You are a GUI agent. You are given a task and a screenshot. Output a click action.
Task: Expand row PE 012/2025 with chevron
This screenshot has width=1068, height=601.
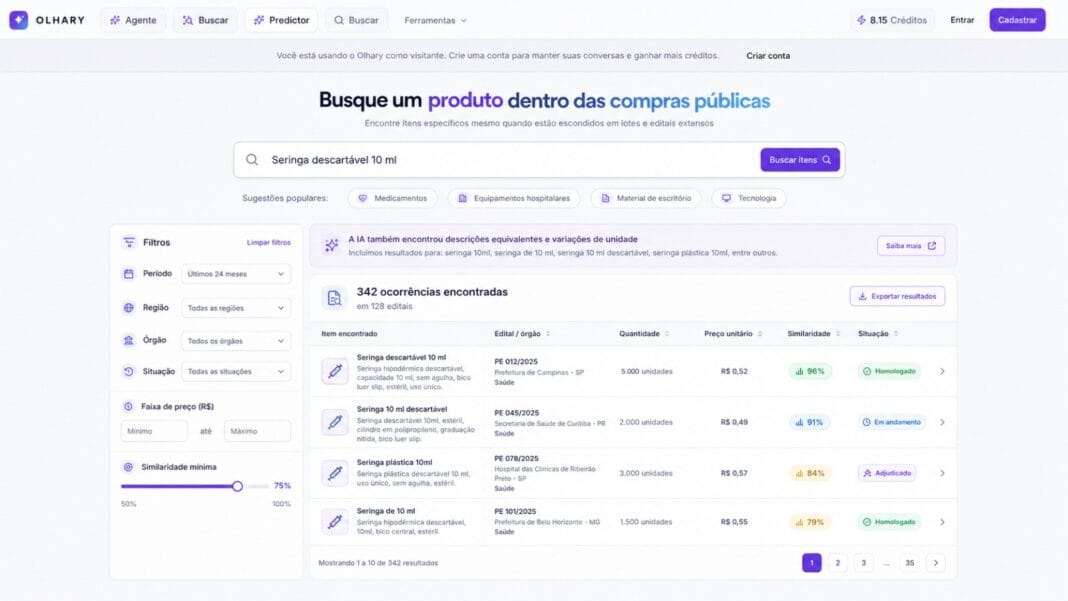[942, 371]
